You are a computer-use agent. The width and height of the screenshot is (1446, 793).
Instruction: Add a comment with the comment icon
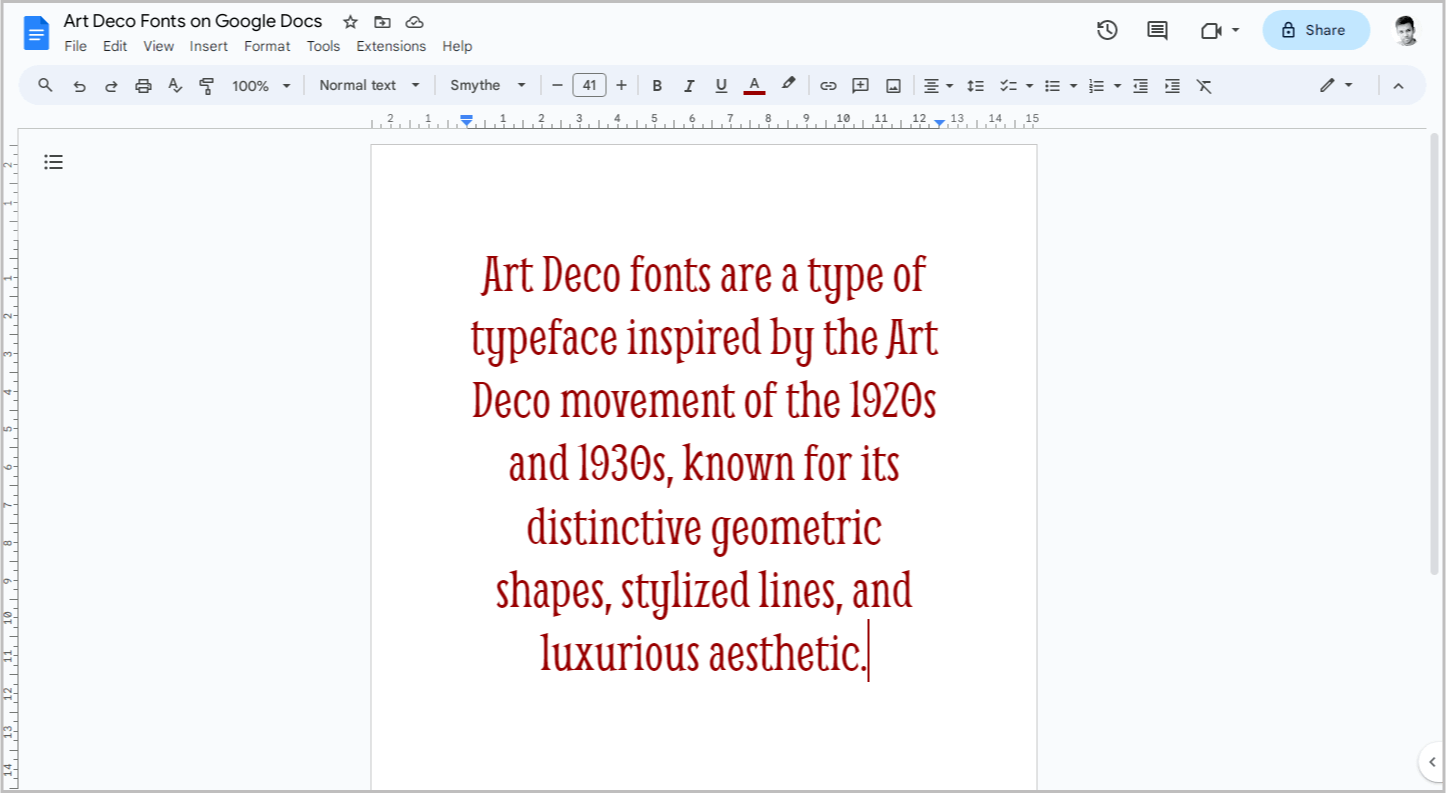(x=1156, y=30)
